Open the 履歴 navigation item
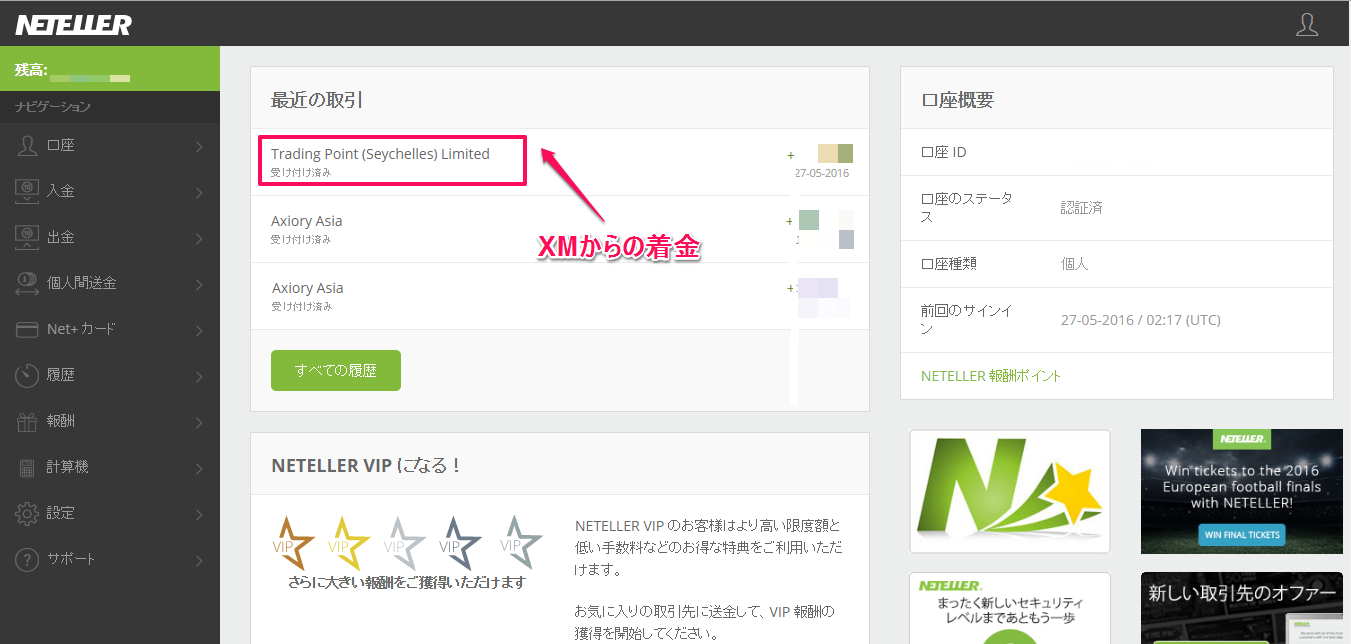Screen dimensions: 1351x644 [110, 375]
